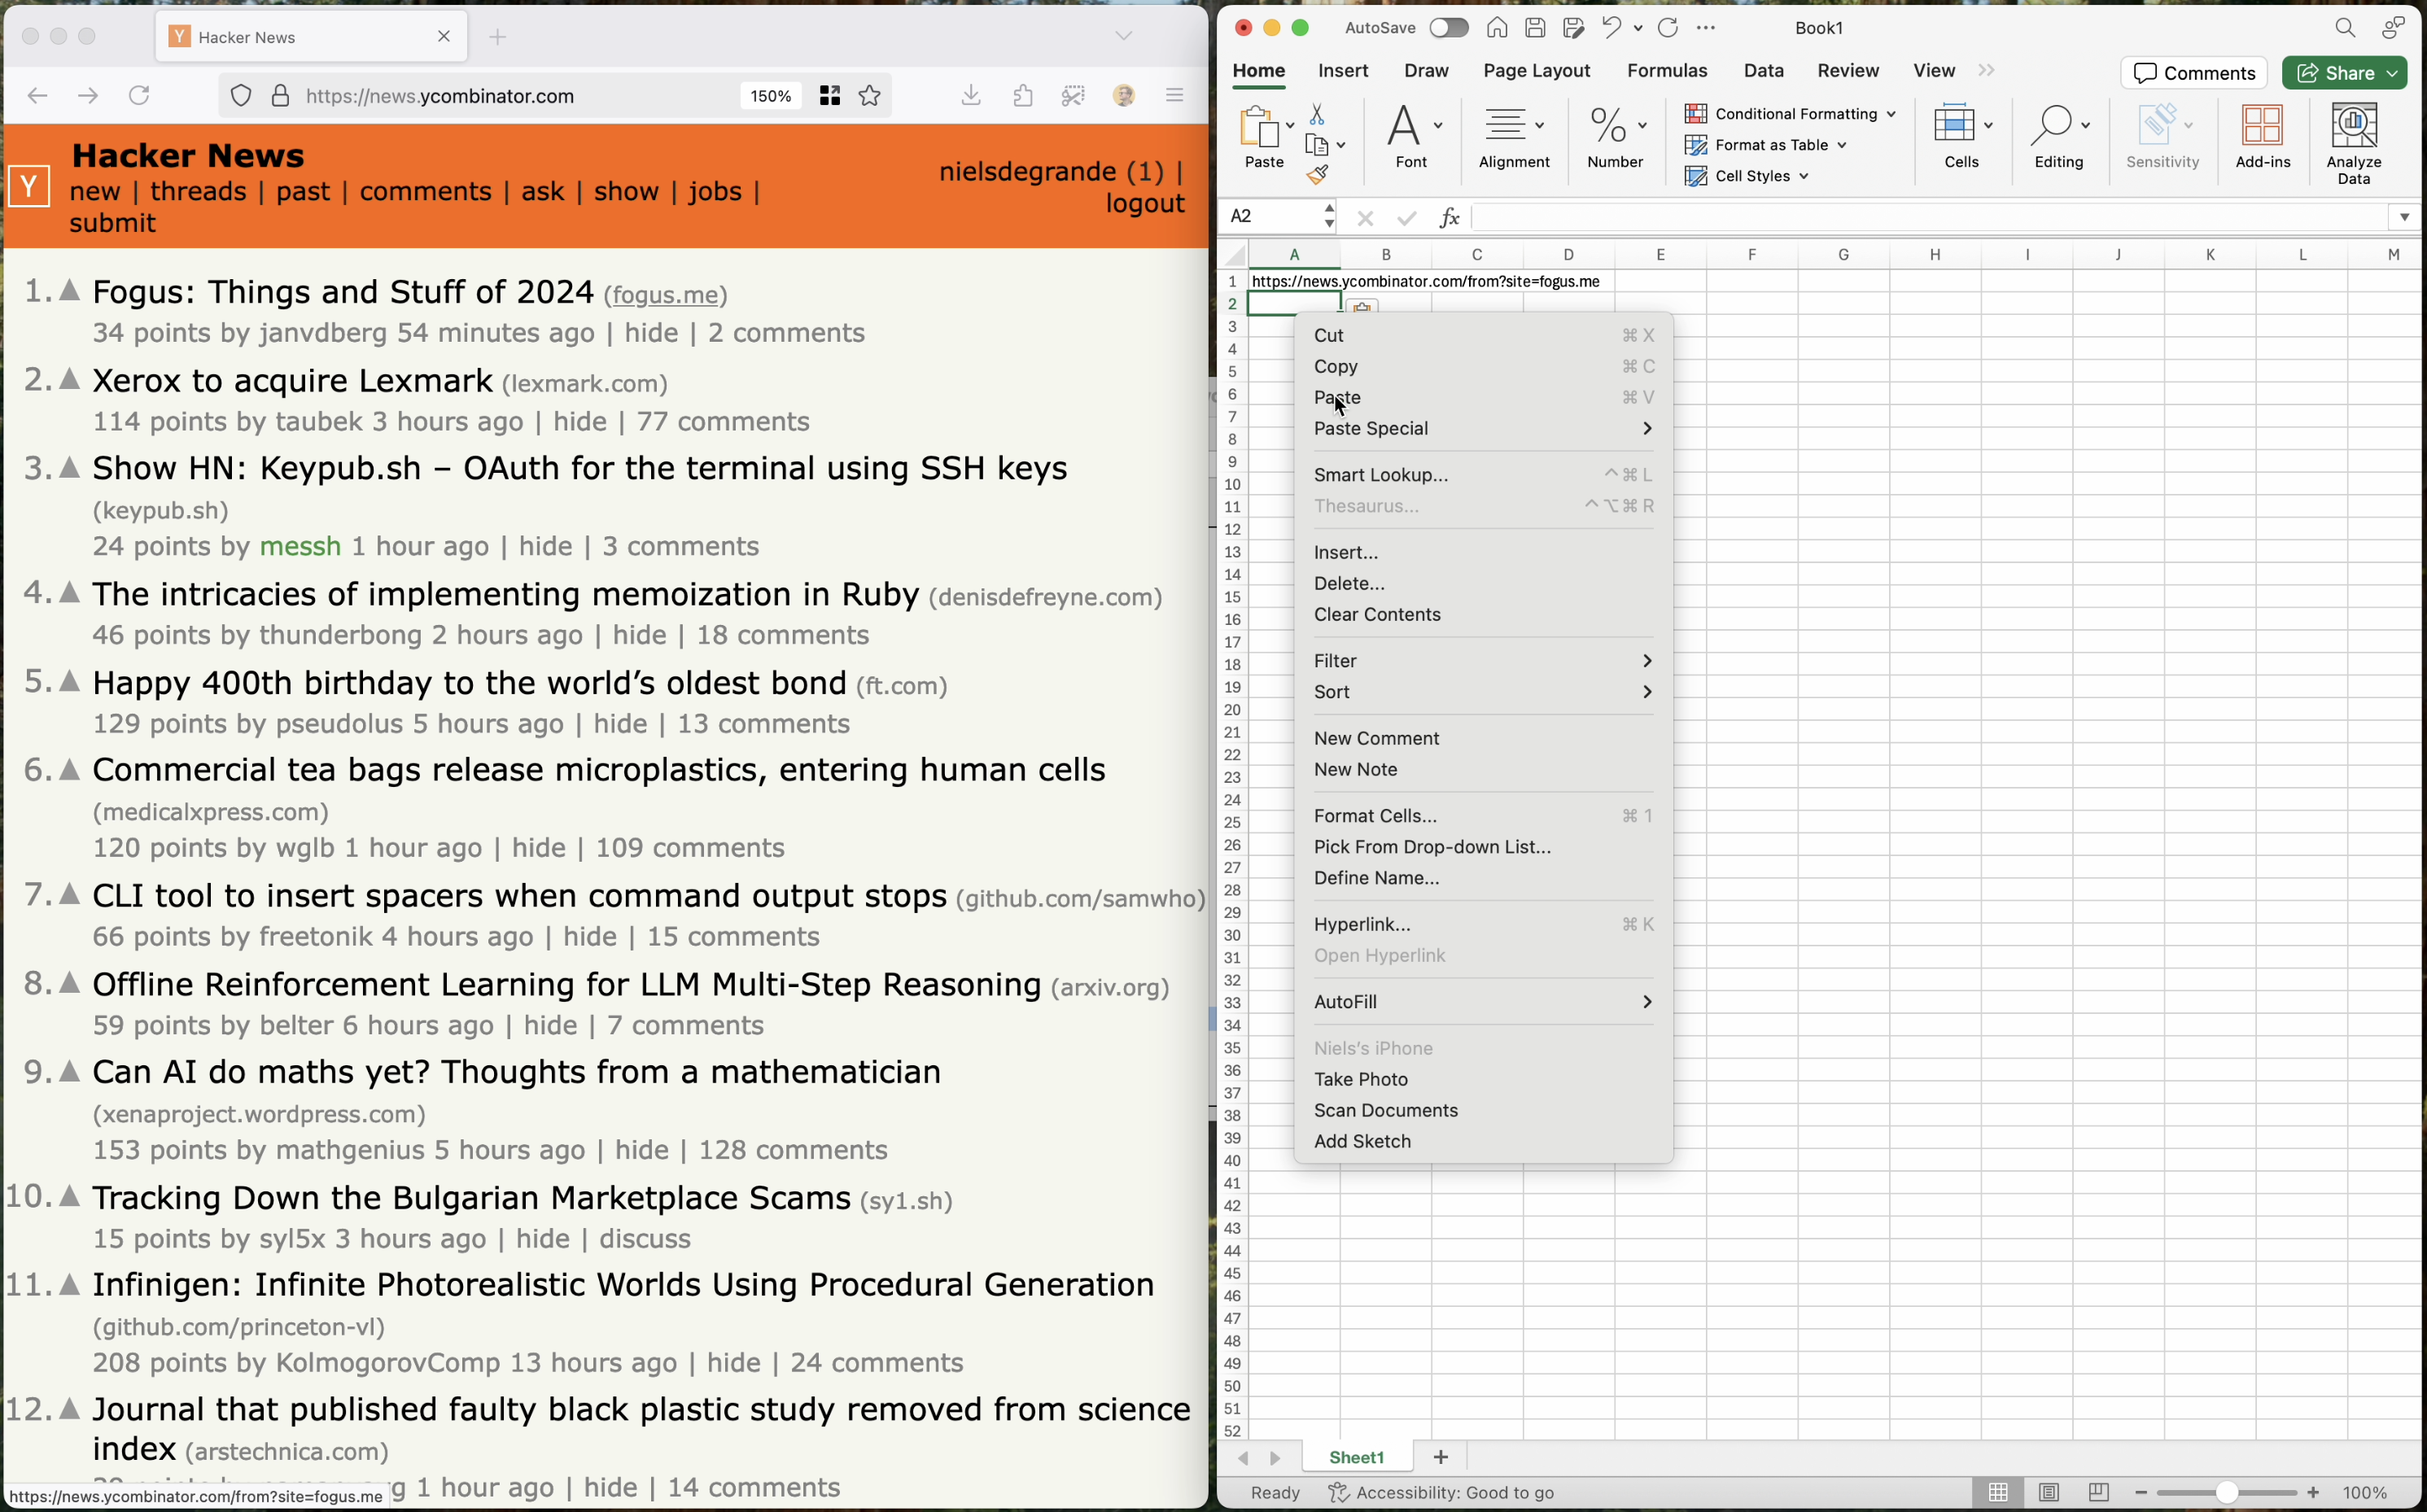Expand the formula bar chevron
The image size is (2427, 1512).
pos(2404,217)
